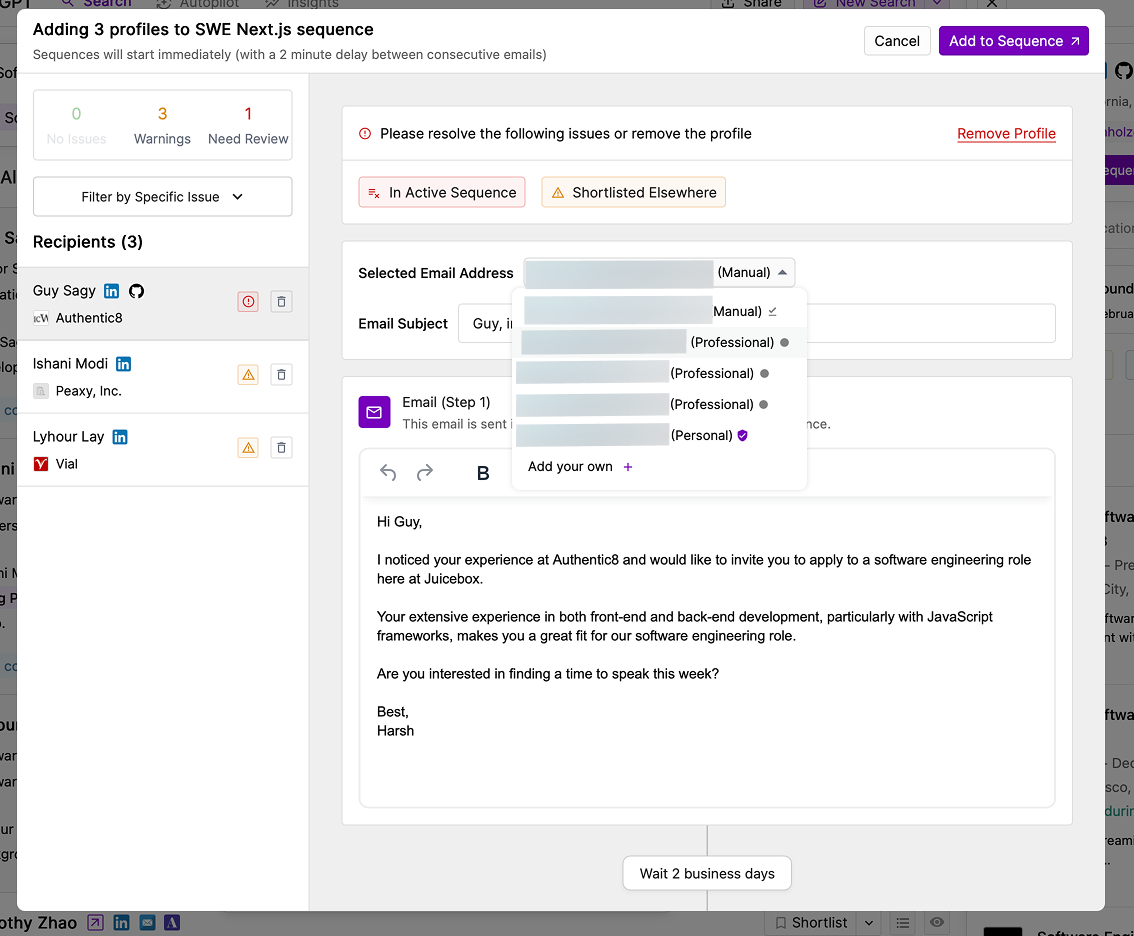1134x936 pixels.
Task: Remove Lyhour Lay with trash icon
Action: [281, 448]
